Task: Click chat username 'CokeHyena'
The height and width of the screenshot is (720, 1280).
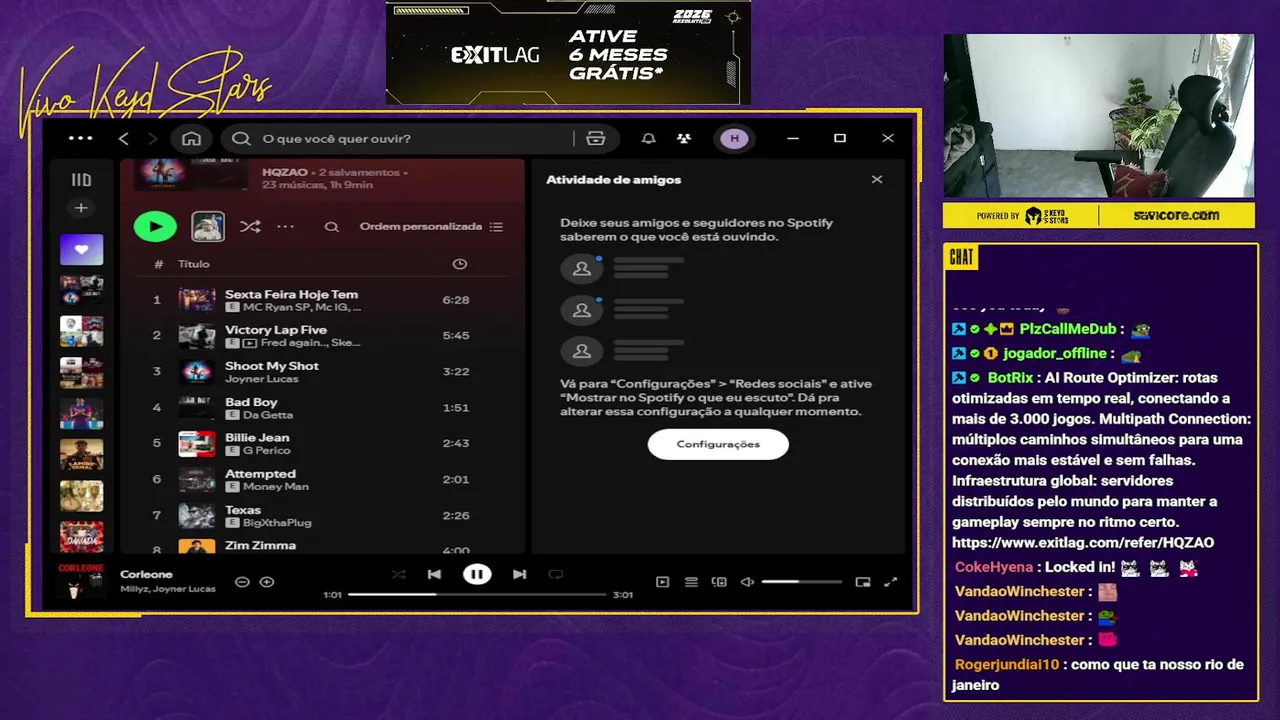Action: tap(993, 568)
